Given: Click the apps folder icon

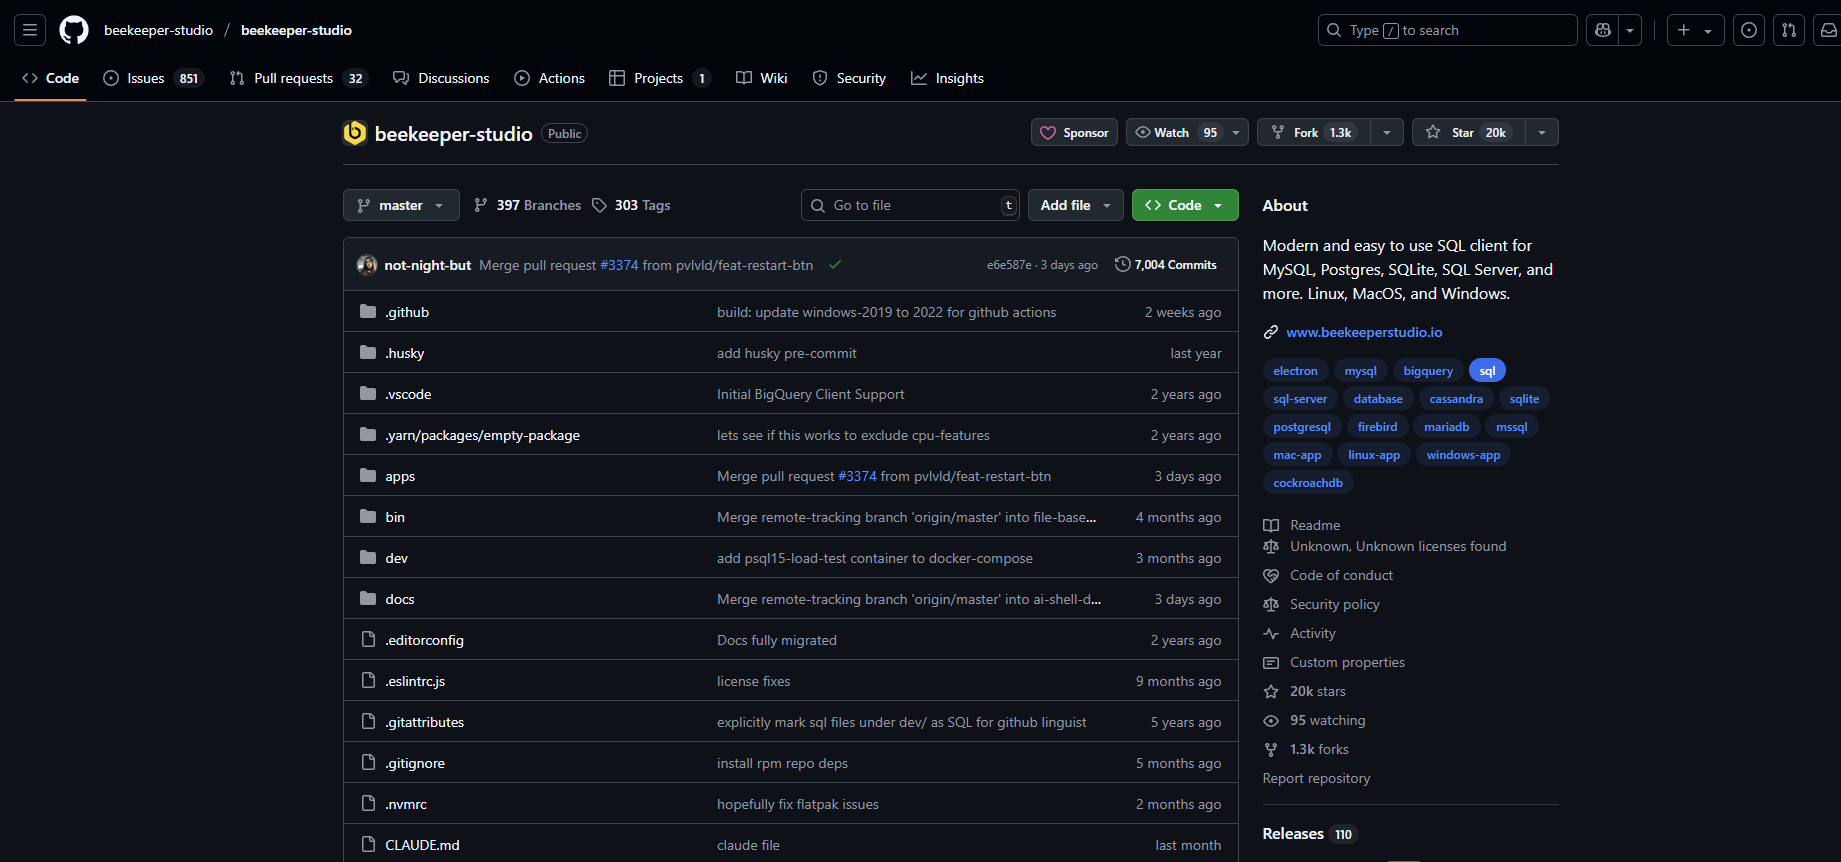Looking at the screenshot, I should [368, 475].
